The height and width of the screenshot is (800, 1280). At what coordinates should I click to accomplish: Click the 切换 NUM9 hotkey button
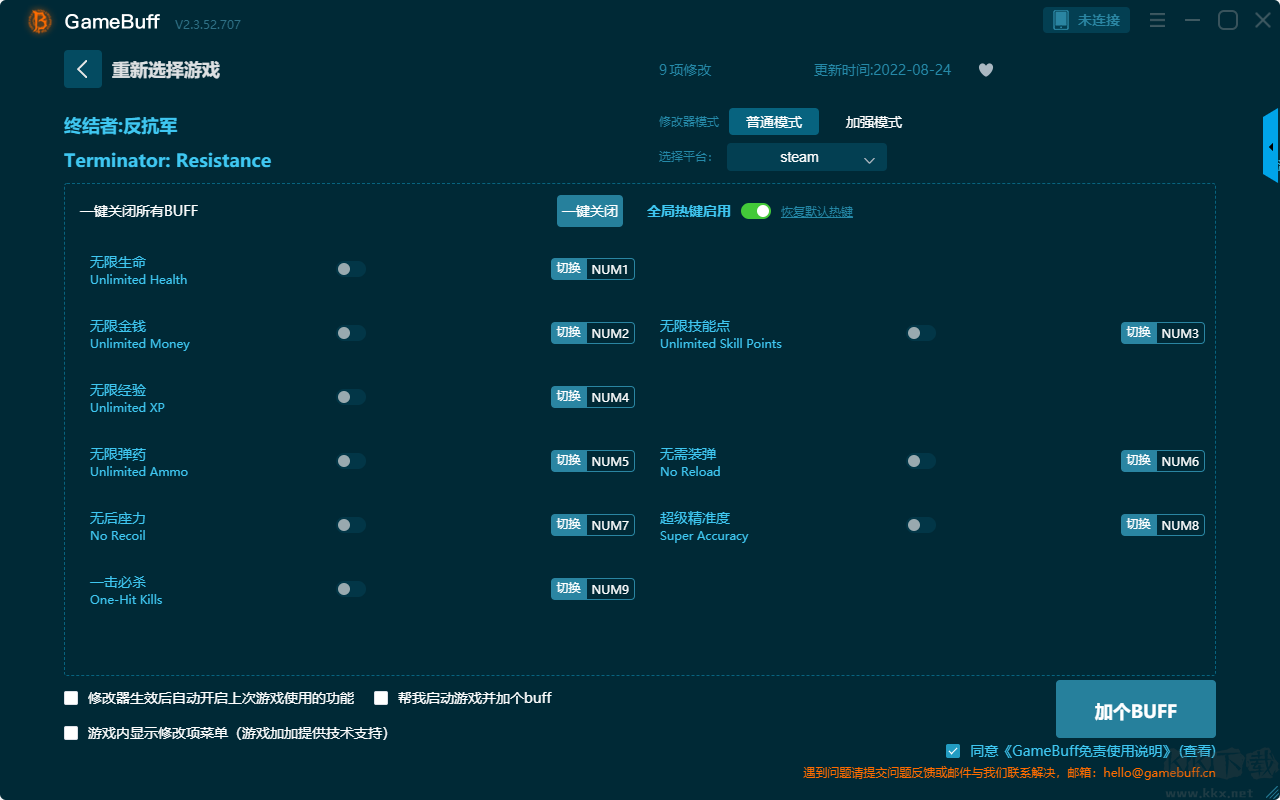593,589
